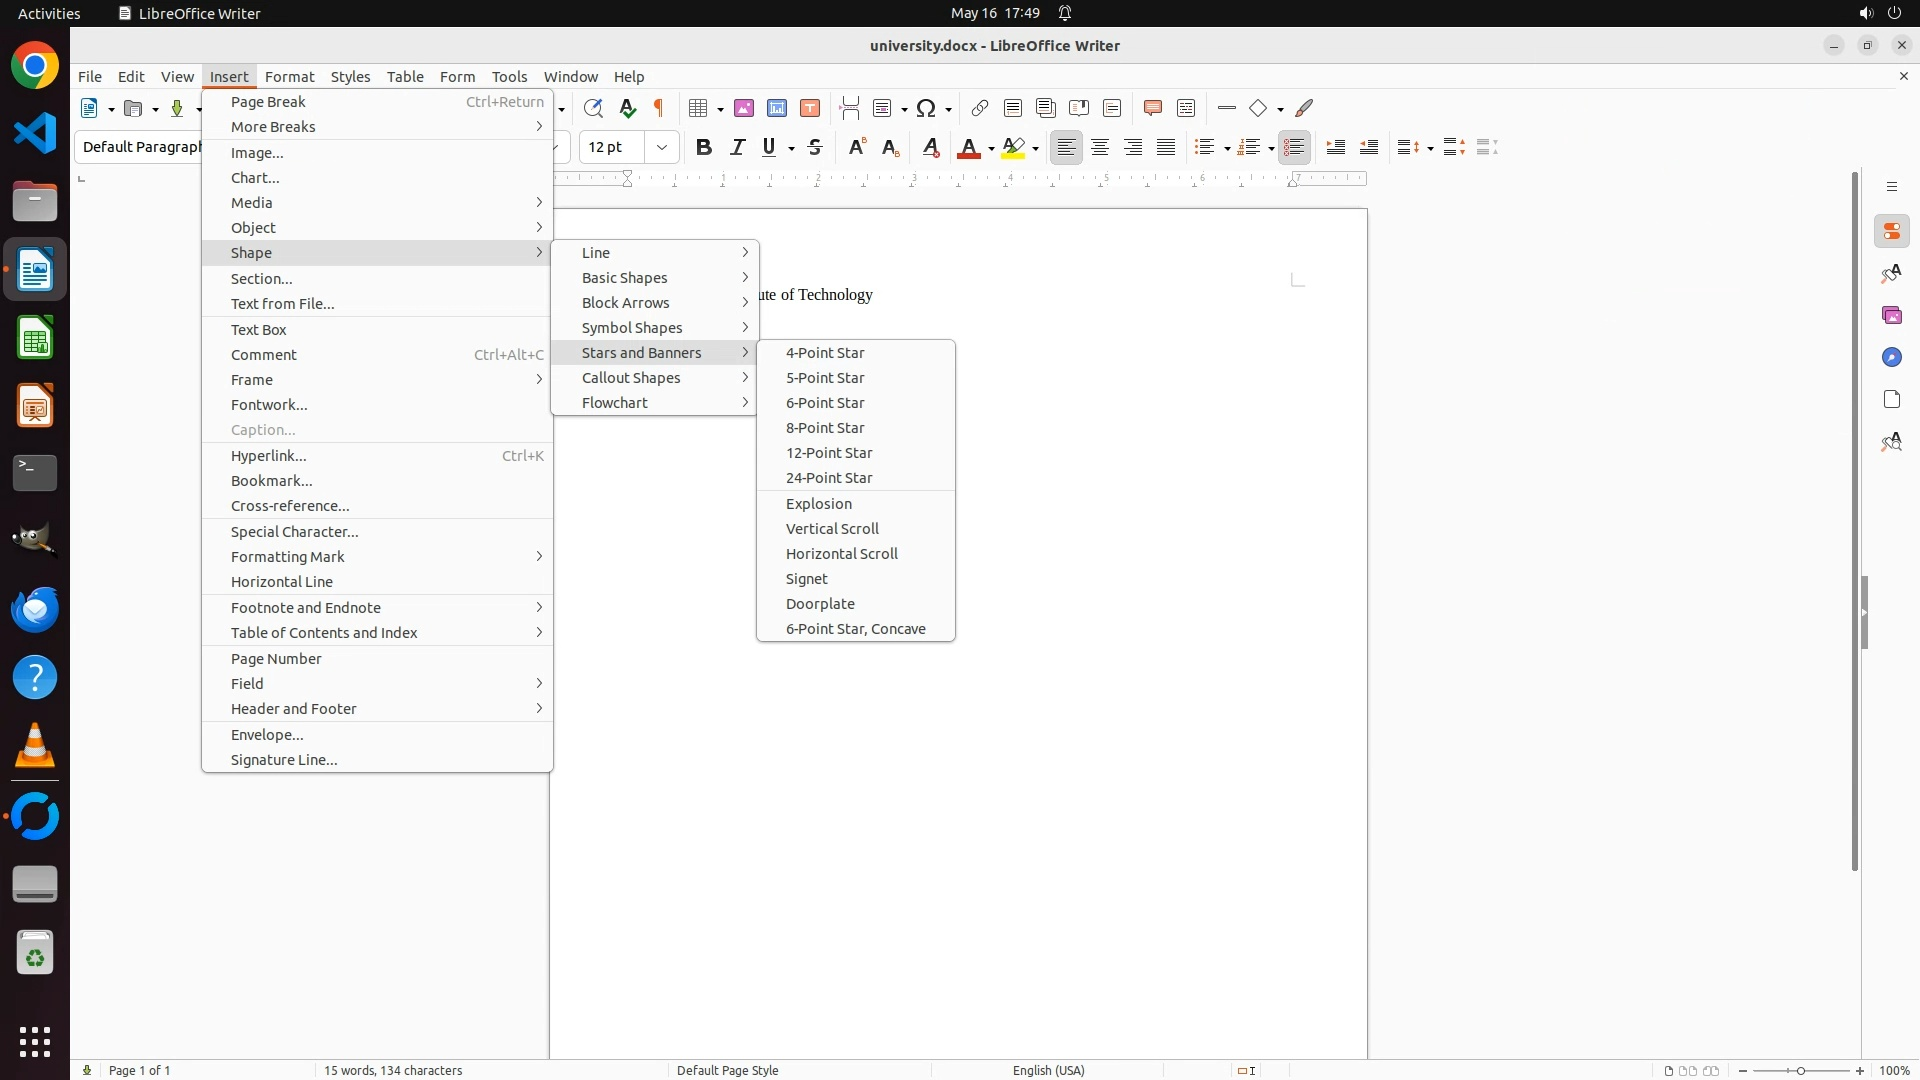Viewport: 1920px width, 1080px height.
Task: Click the Insert Special Character omega icon
Action: 927,108
